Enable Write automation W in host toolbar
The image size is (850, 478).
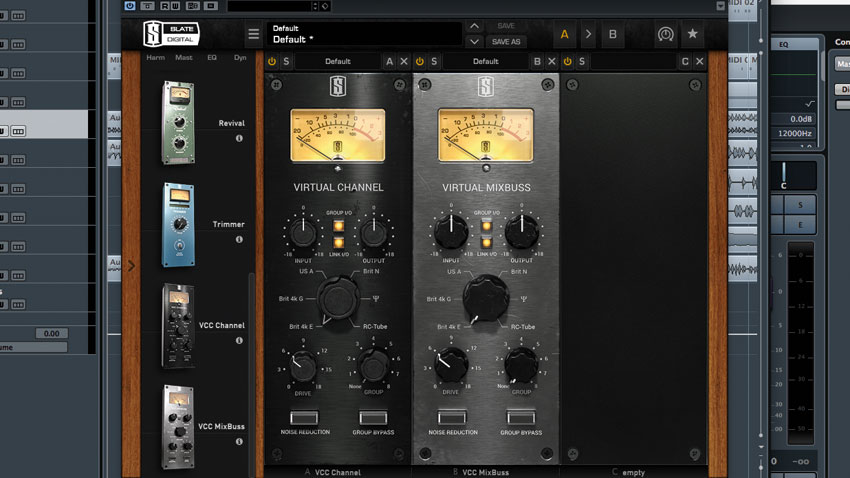[x=175, y=6]
